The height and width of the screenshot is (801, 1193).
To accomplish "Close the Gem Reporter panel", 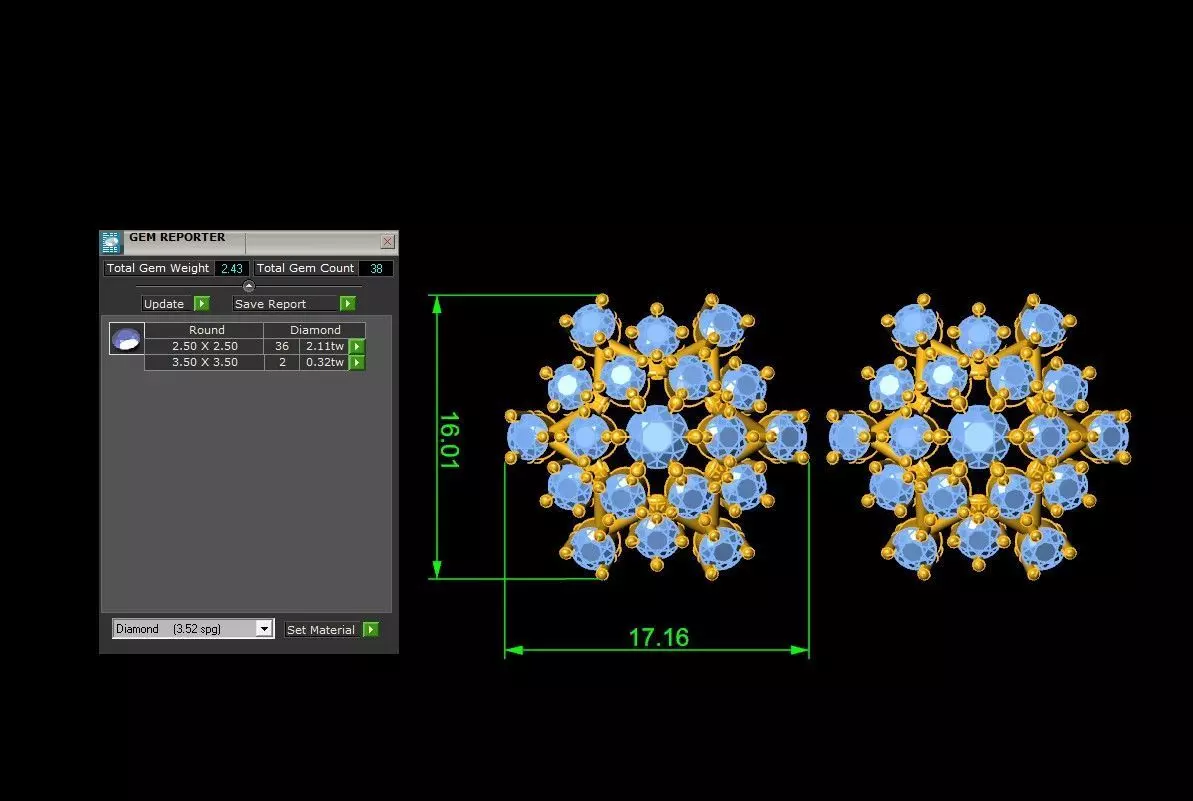I will click(387, 242).
